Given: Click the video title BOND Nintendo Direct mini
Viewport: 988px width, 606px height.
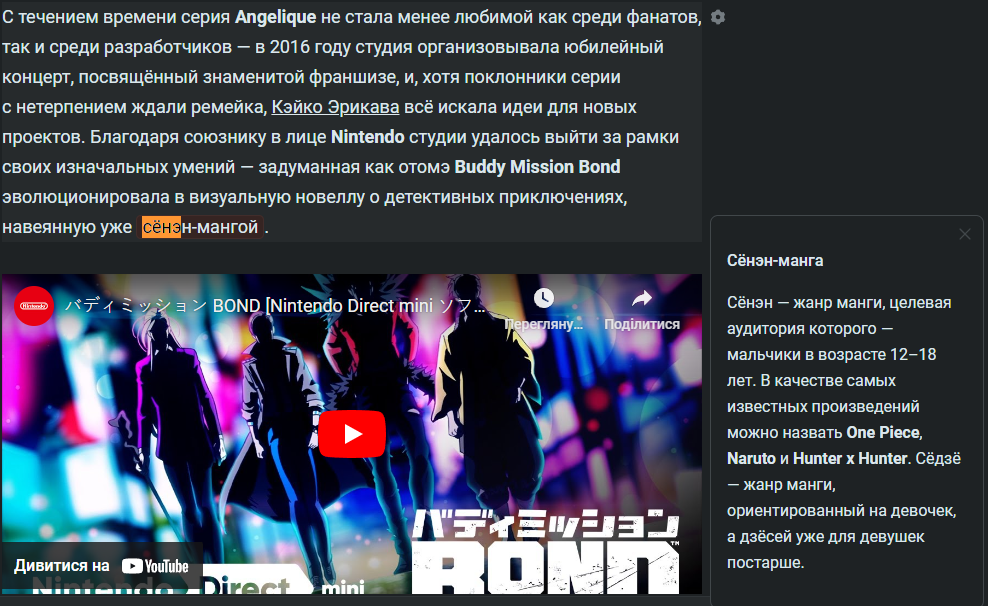Looking at the screenshot, I should 275,306.
